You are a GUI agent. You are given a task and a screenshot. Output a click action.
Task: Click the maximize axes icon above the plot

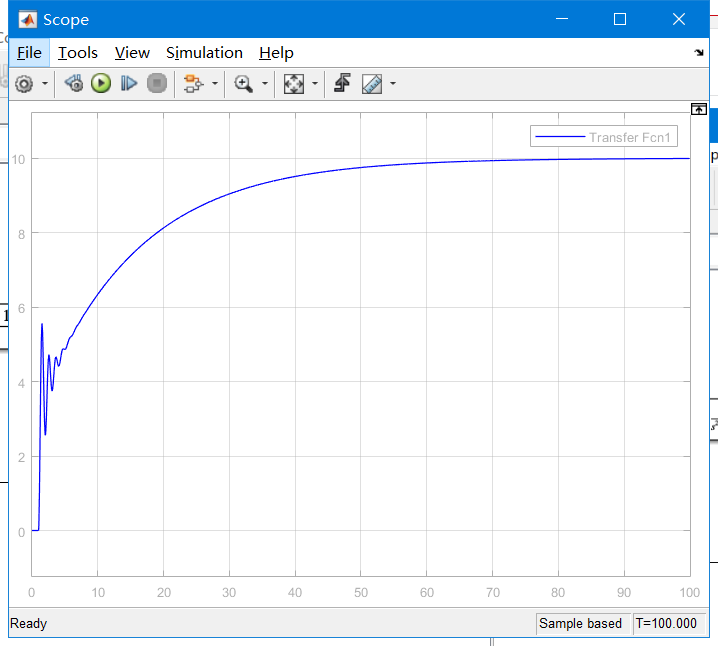[x=699, y=109]
